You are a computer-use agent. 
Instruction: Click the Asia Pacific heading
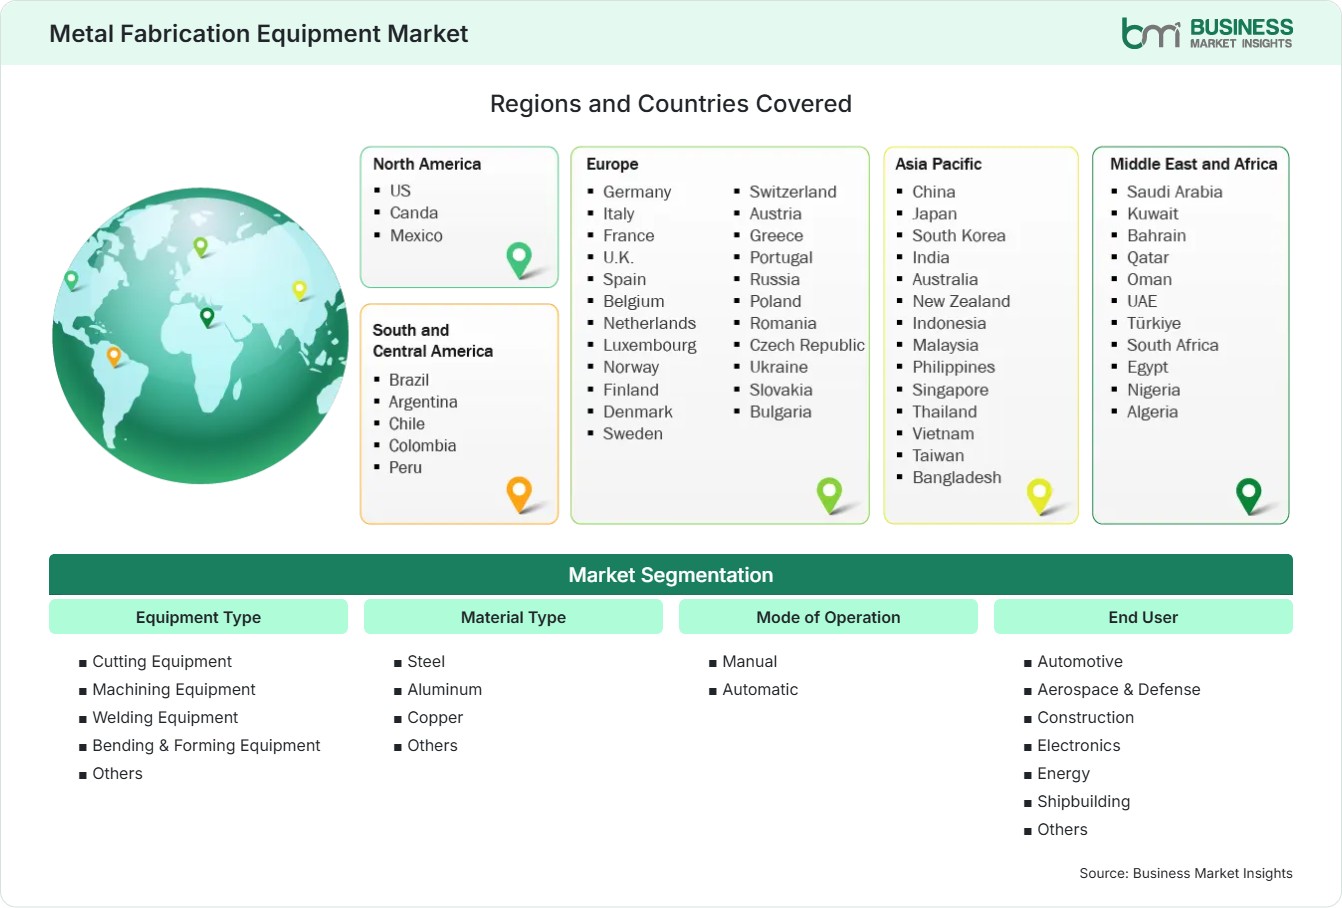[938, 164]
